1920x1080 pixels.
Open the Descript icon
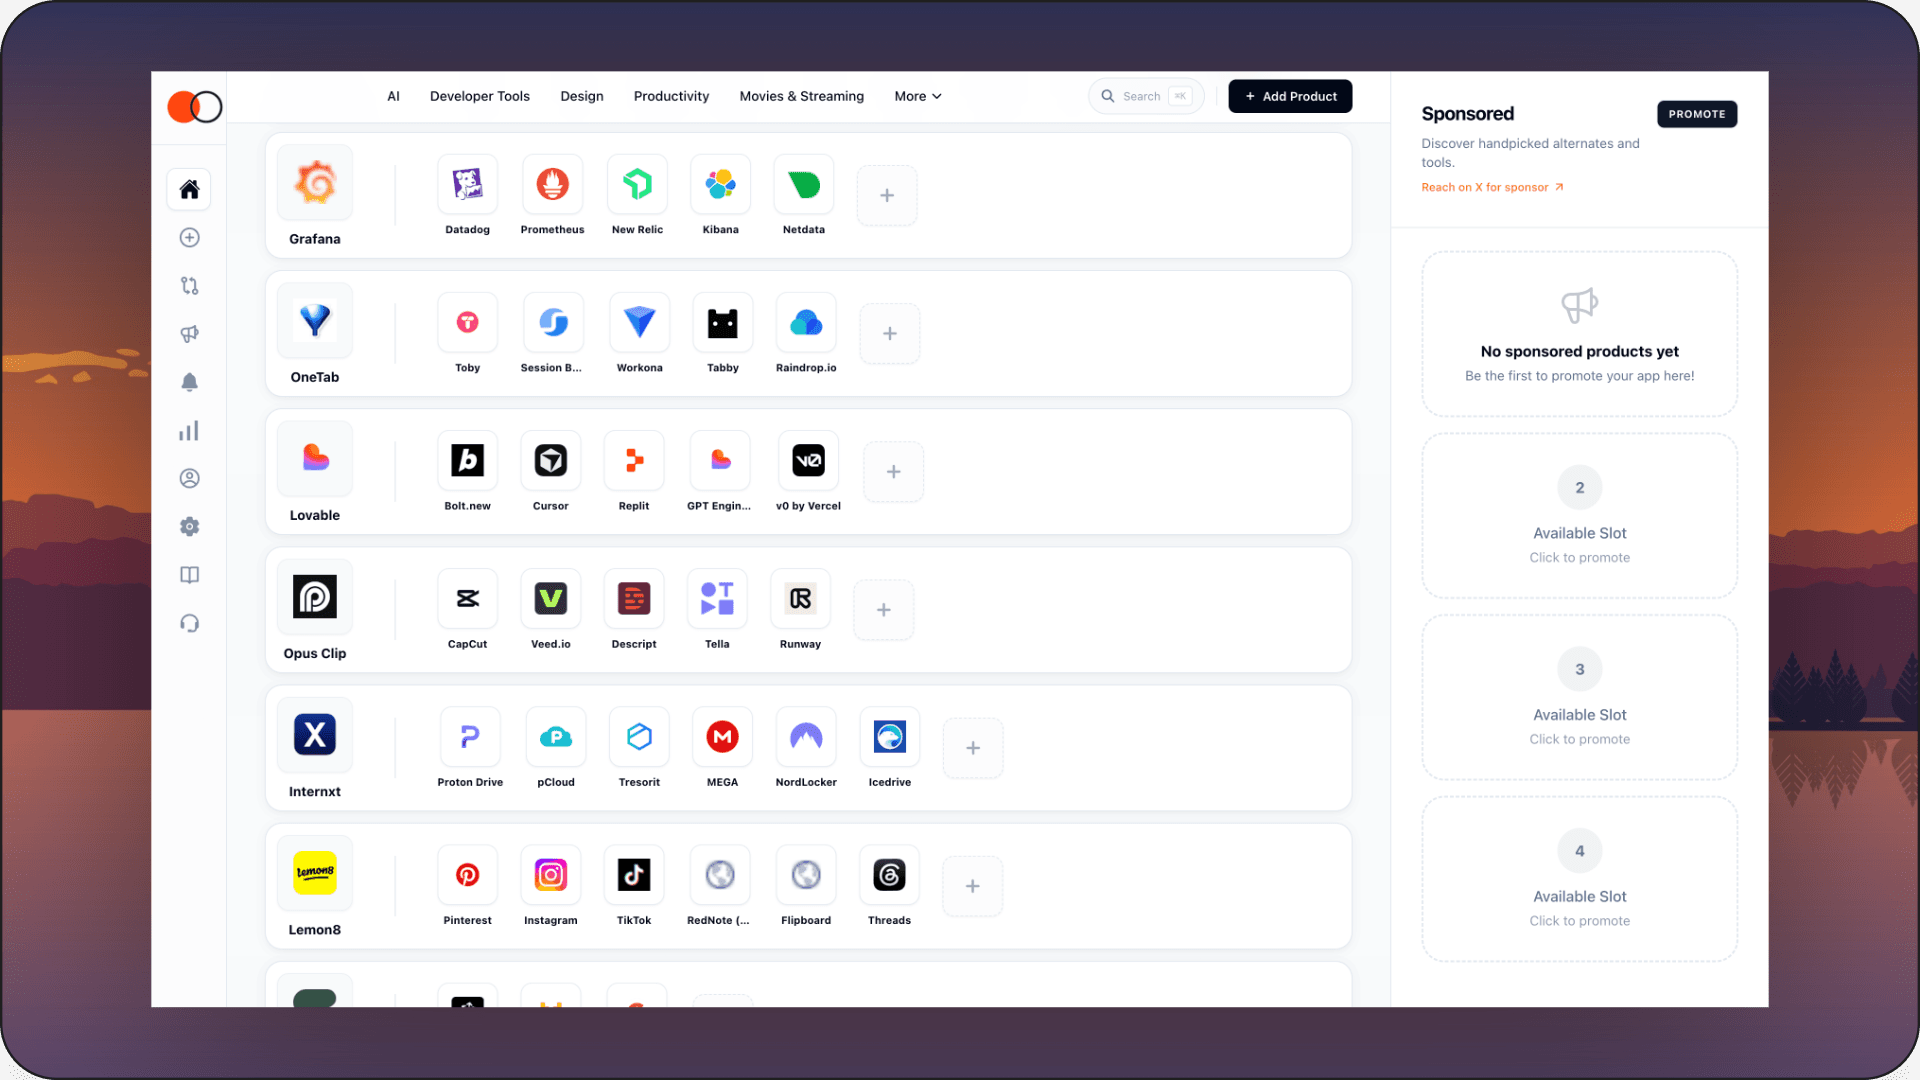point(634,598)
